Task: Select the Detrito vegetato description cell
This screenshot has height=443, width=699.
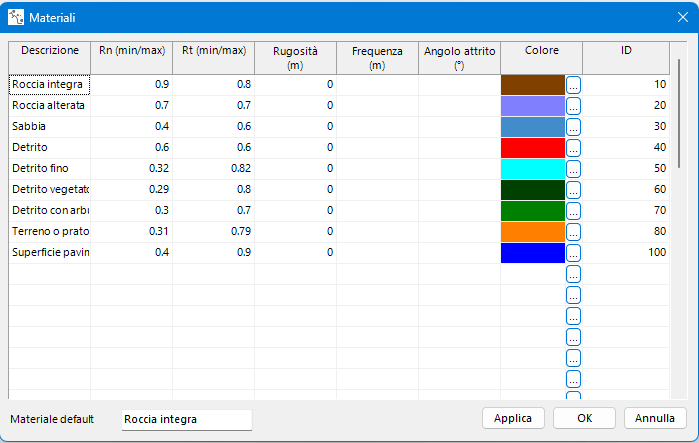Action: coord(49,189)
